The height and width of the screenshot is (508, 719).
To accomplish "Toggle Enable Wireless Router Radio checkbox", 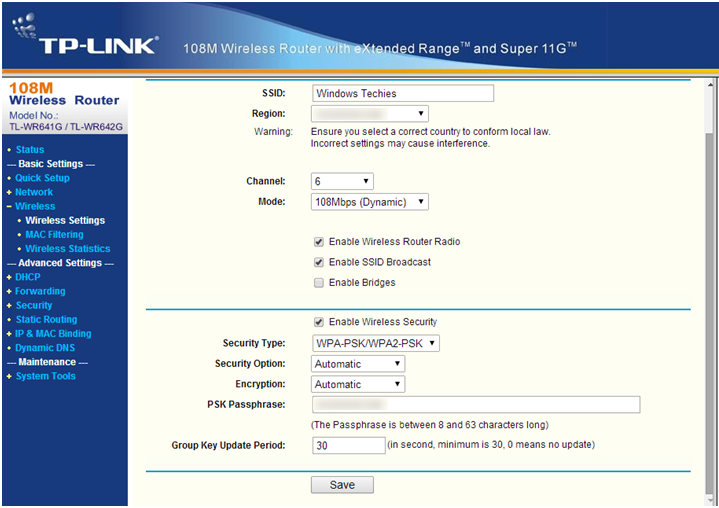I will point(319,242).
